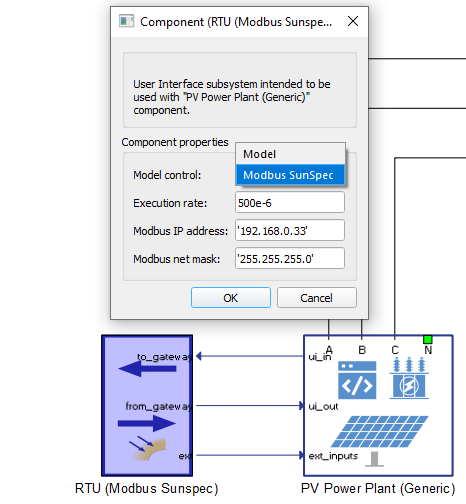
Task: Click the code window icon in PV Plant
Action: 357,380
